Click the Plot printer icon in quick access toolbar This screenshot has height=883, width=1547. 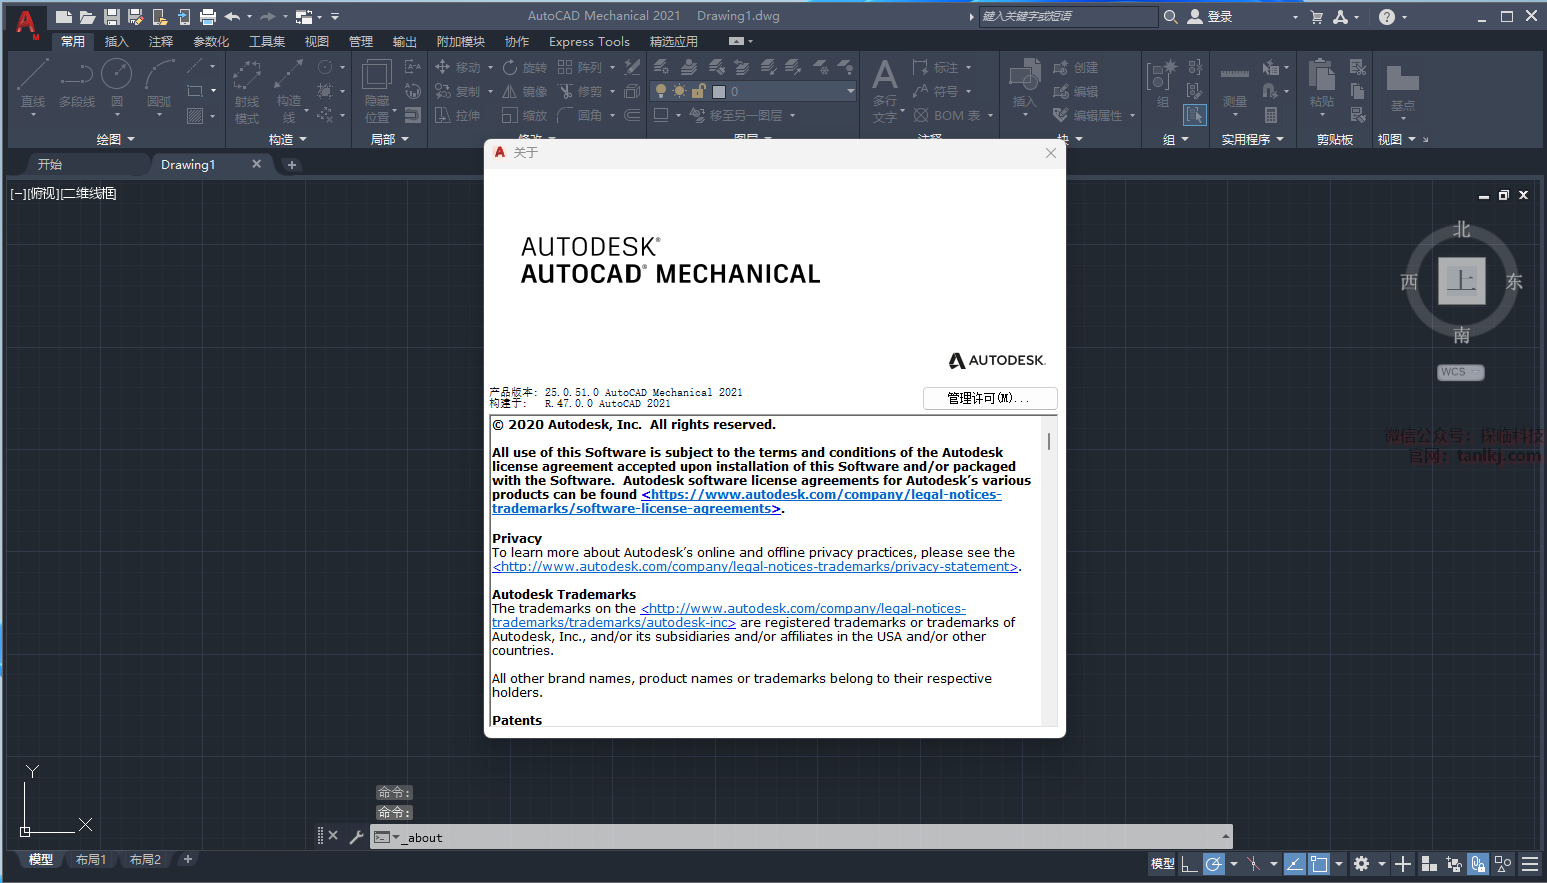coord(208,17)
